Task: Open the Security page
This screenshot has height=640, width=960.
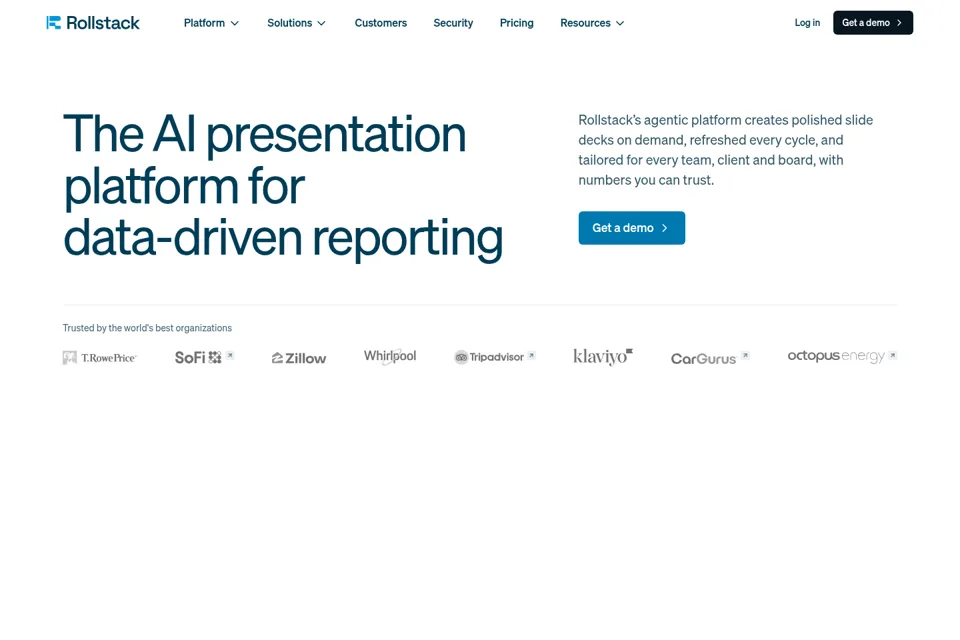Action: (453, 23)
